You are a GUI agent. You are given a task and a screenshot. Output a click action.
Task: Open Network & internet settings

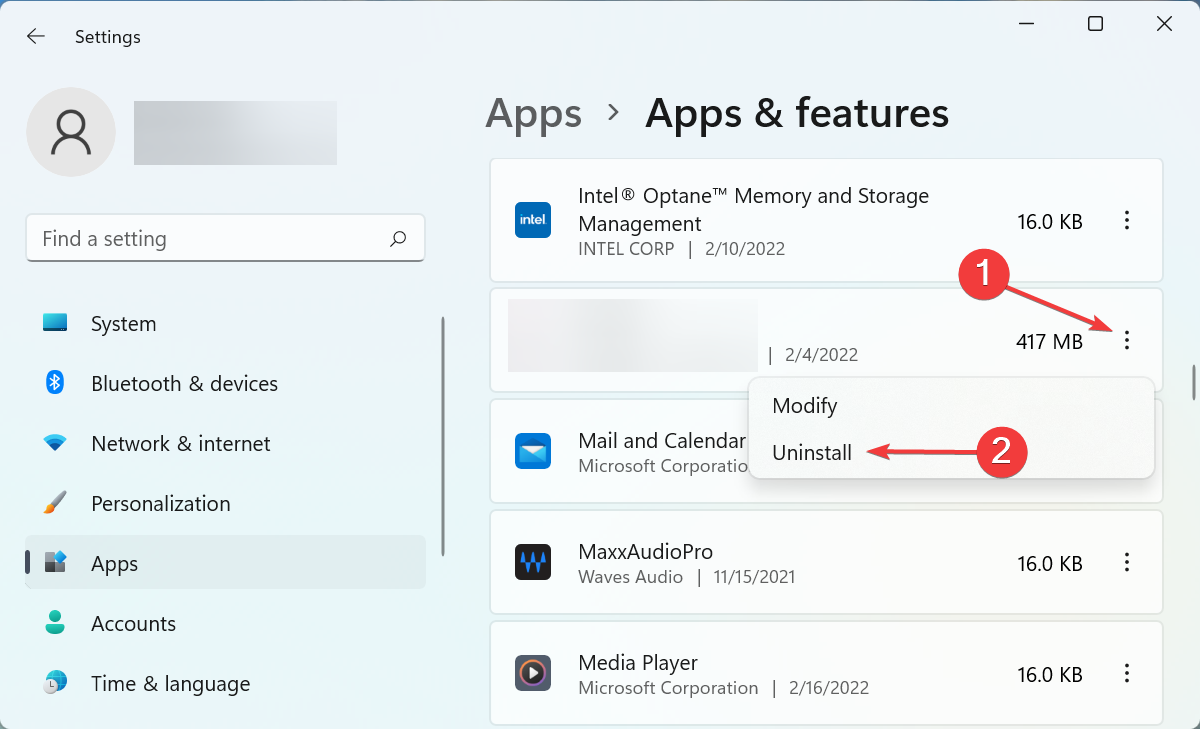point(180,444)
